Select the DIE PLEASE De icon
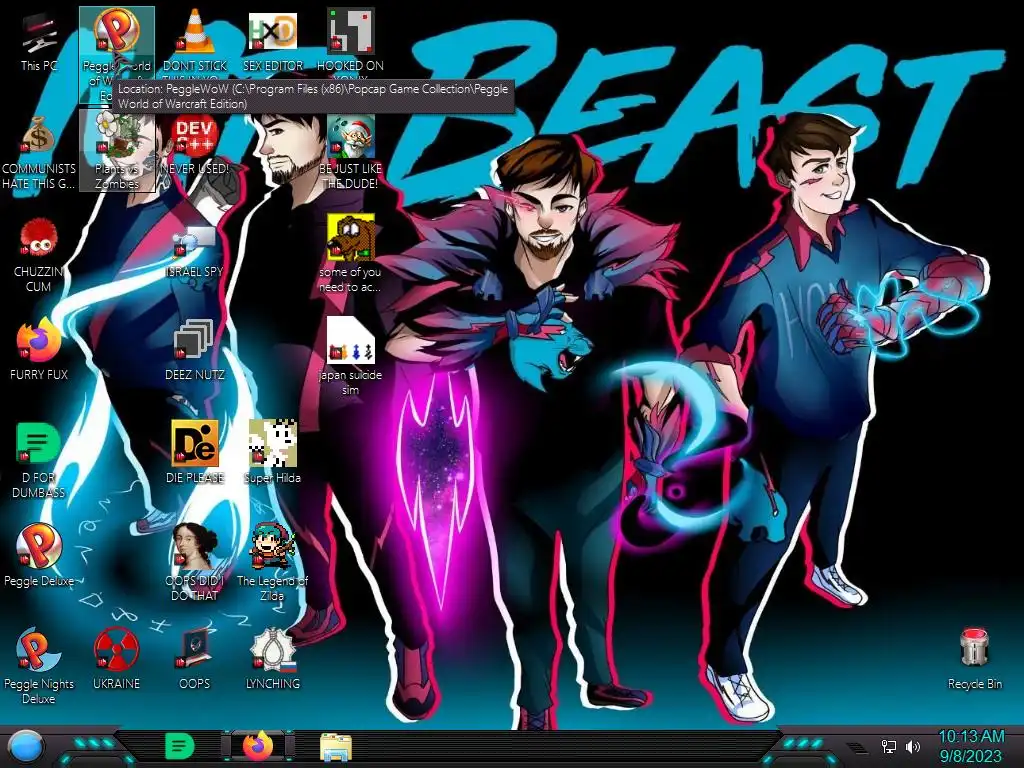The height and width of the screenshot is (768, 1024). coord(195,443)
